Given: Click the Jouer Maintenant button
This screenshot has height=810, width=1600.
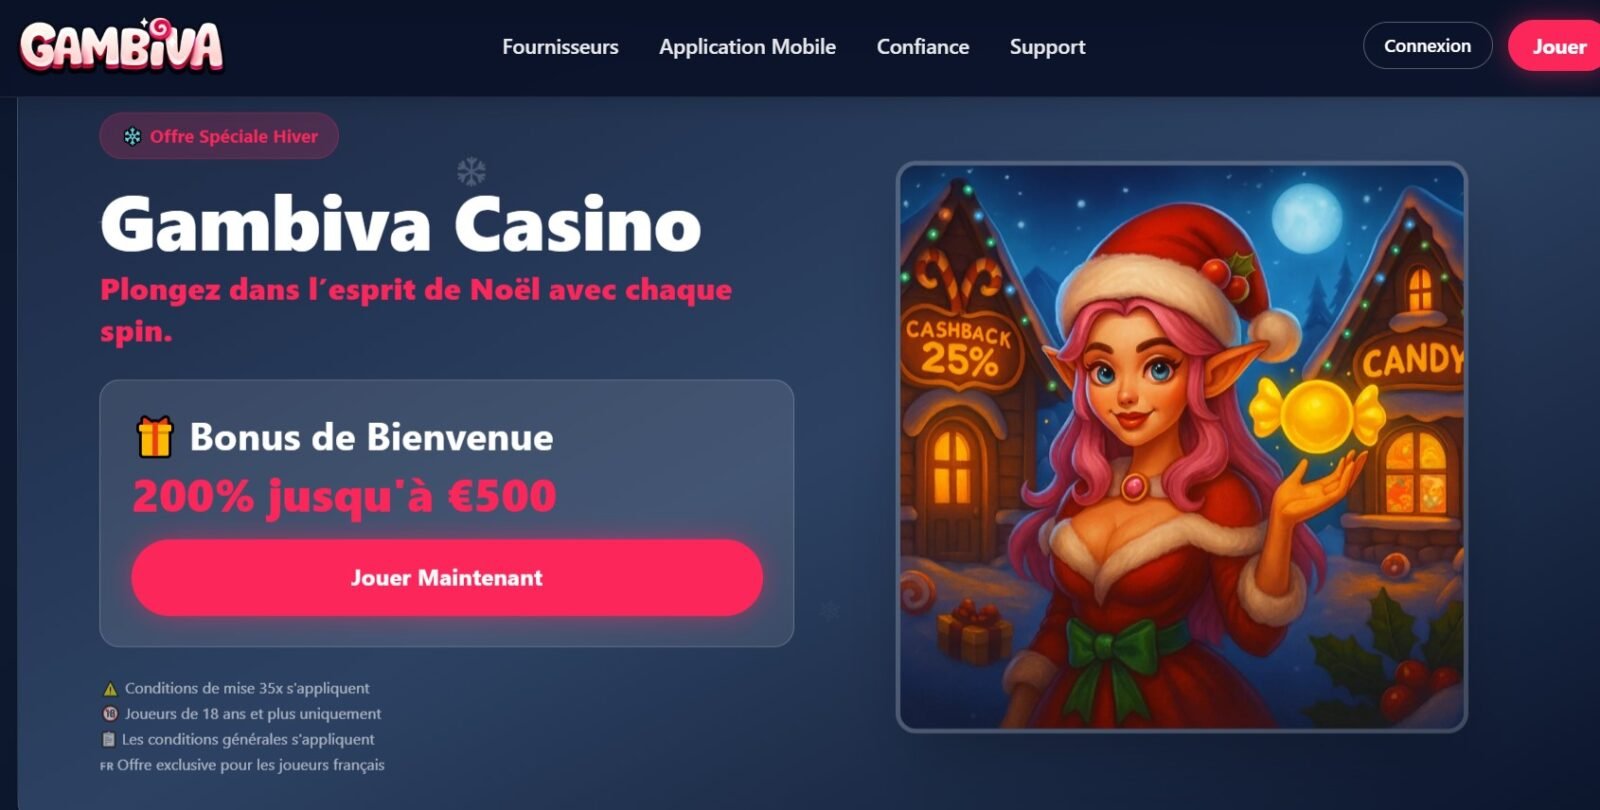Looking at the screenshot, I should point(447,578).
